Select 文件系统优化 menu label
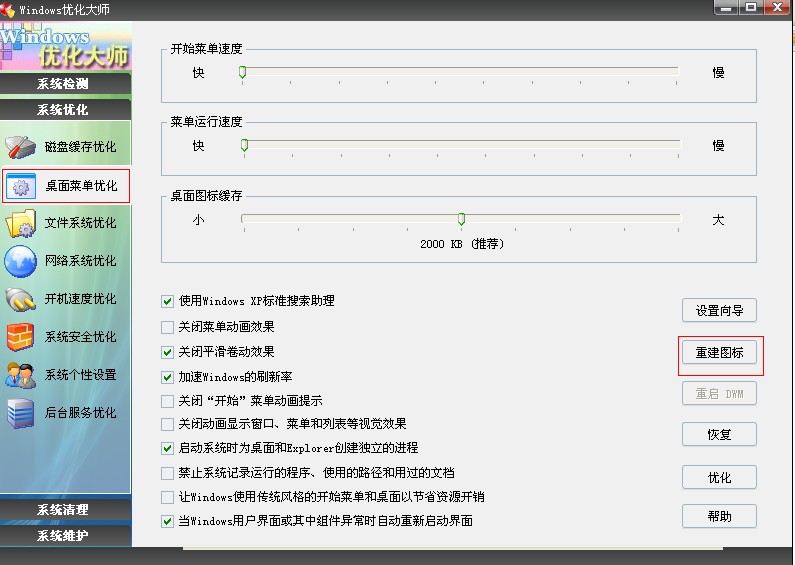Screen dimensions: 795x565 pyautogui.click(x=81, y=223)
